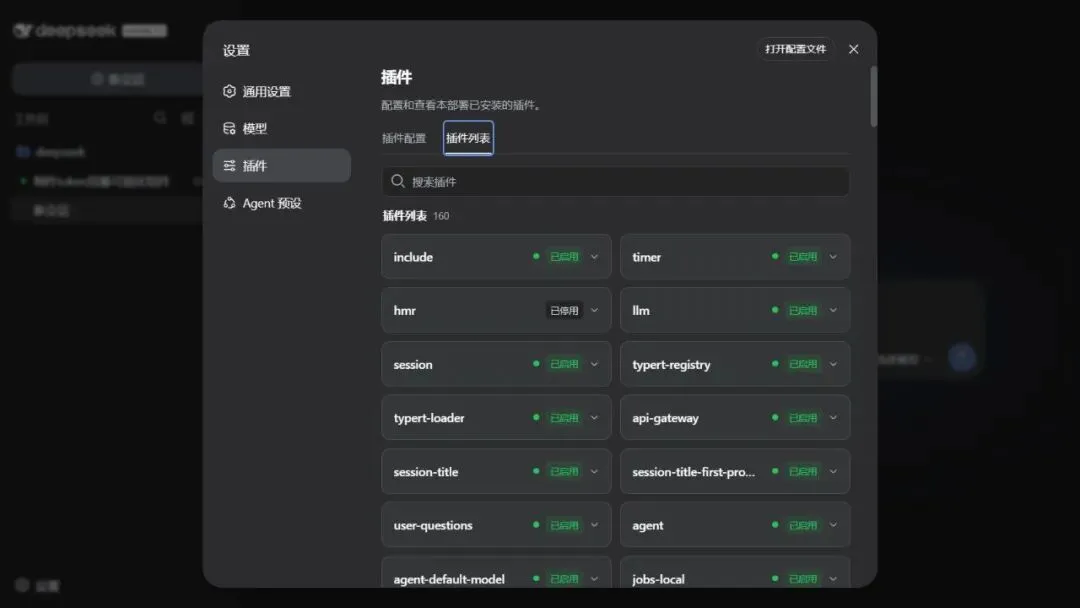Expand the session-title plugin chevron
The height and width of the screenshot is (608, 1080).
[x=594, y=472]
